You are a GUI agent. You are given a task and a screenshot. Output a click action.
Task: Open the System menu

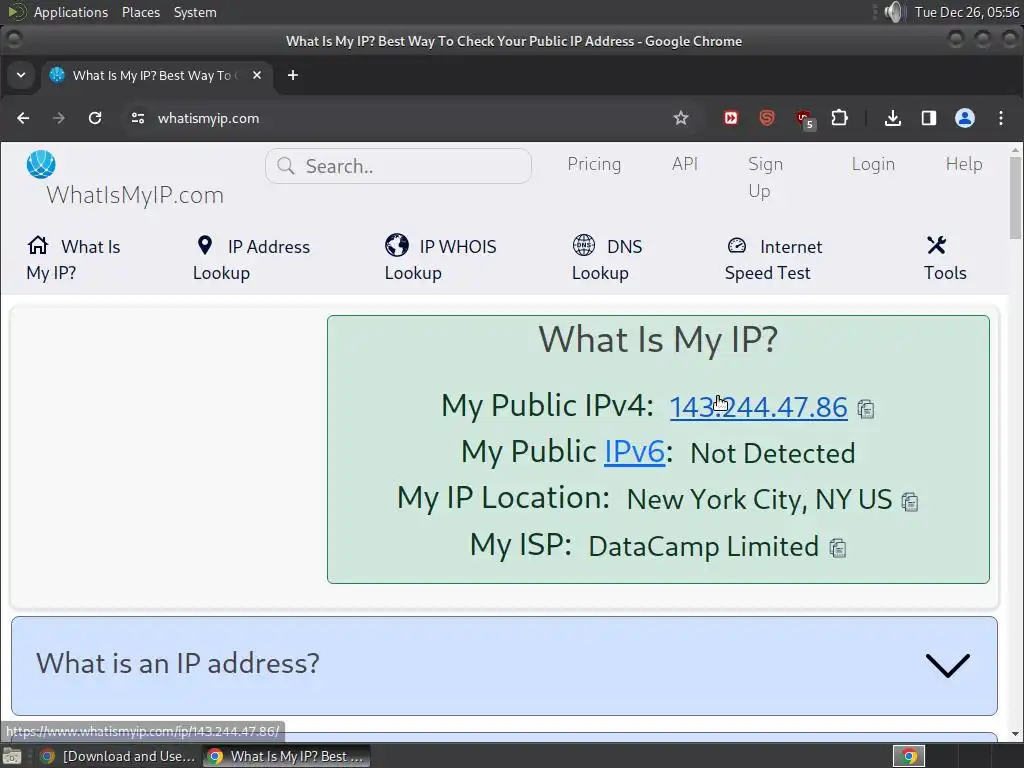(195, 12)
